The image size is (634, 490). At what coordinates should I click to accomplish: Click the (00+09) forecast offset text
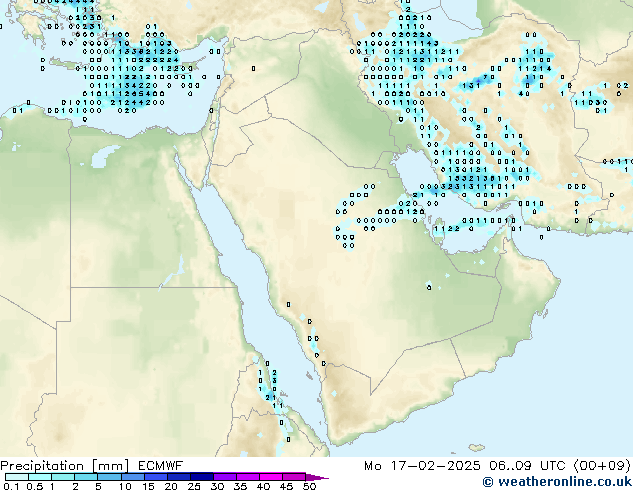click(x=602, y=466)
